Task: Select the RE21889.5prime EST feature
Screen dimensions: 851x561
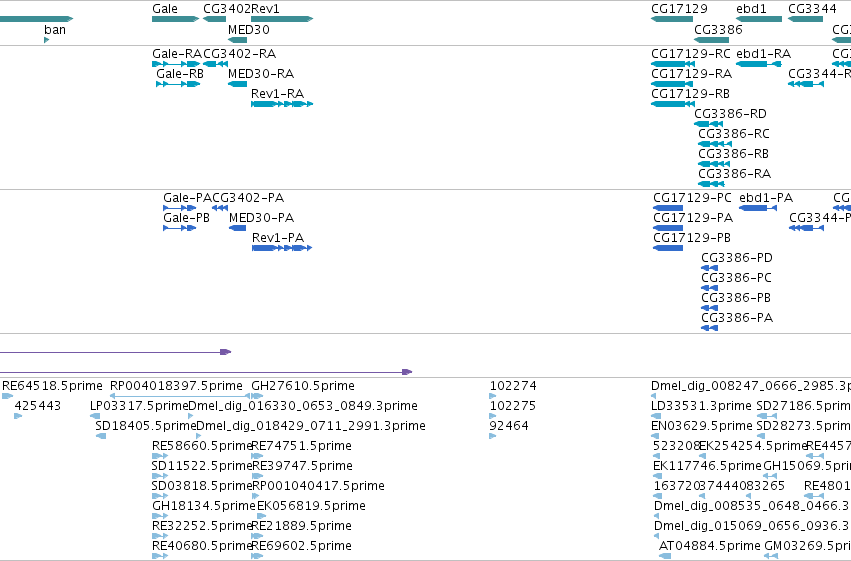Action: point(257,537)
